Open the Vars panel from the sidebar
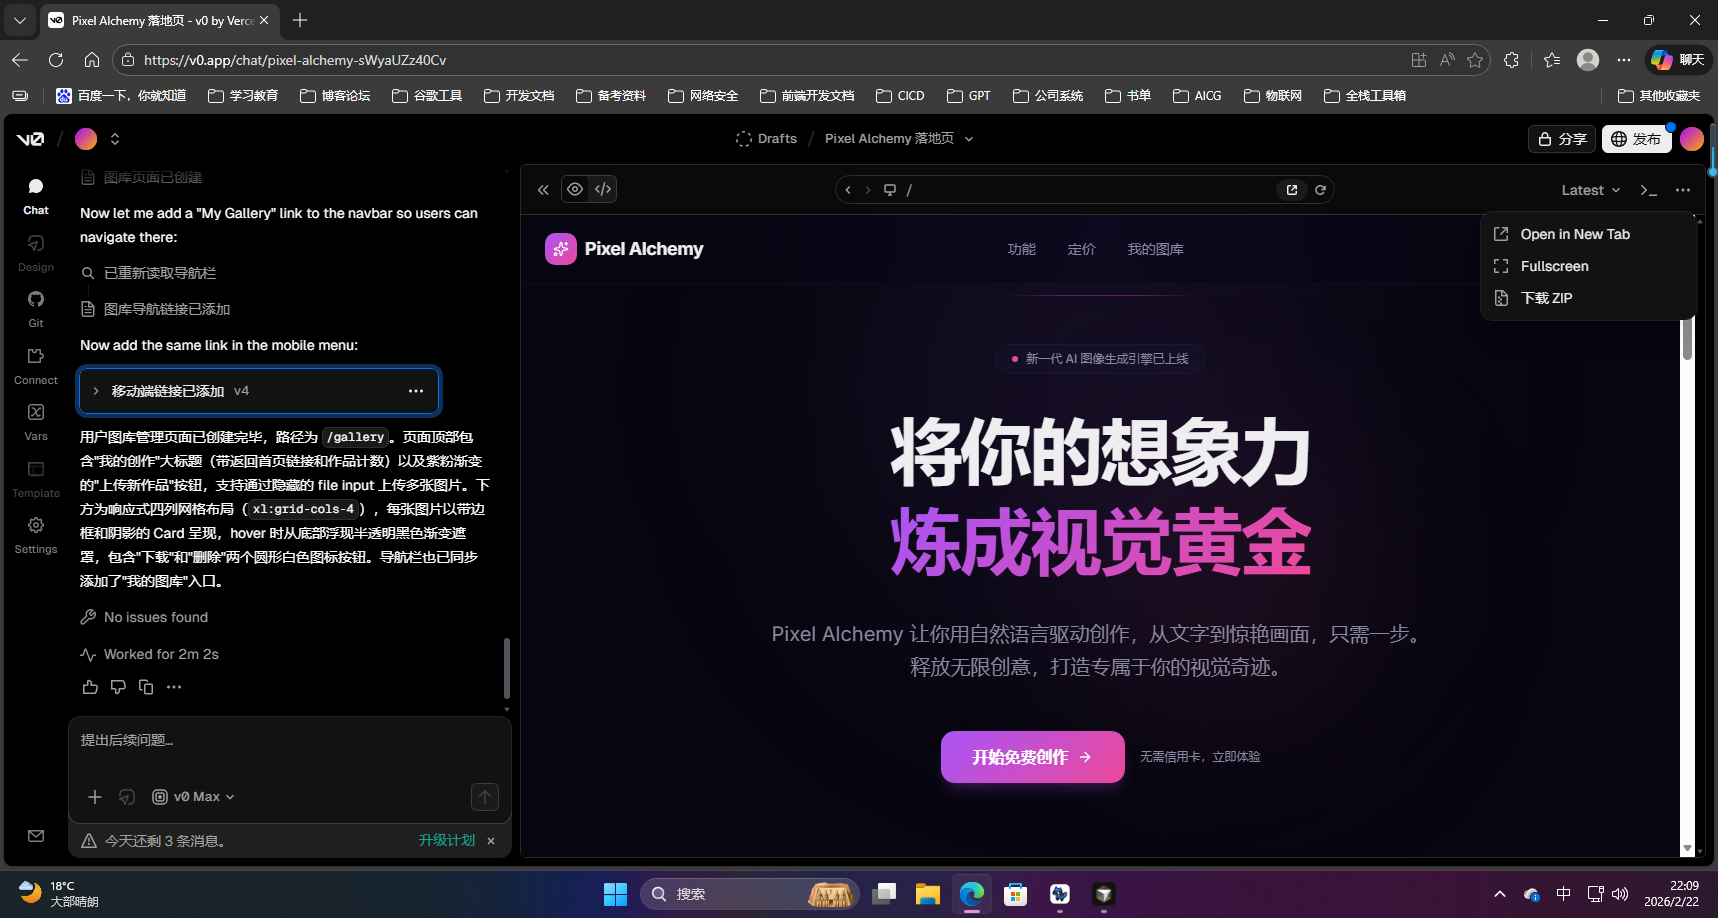Image resolution: width=1718 pixels, height=918 pixels. [x=35, y=420]
